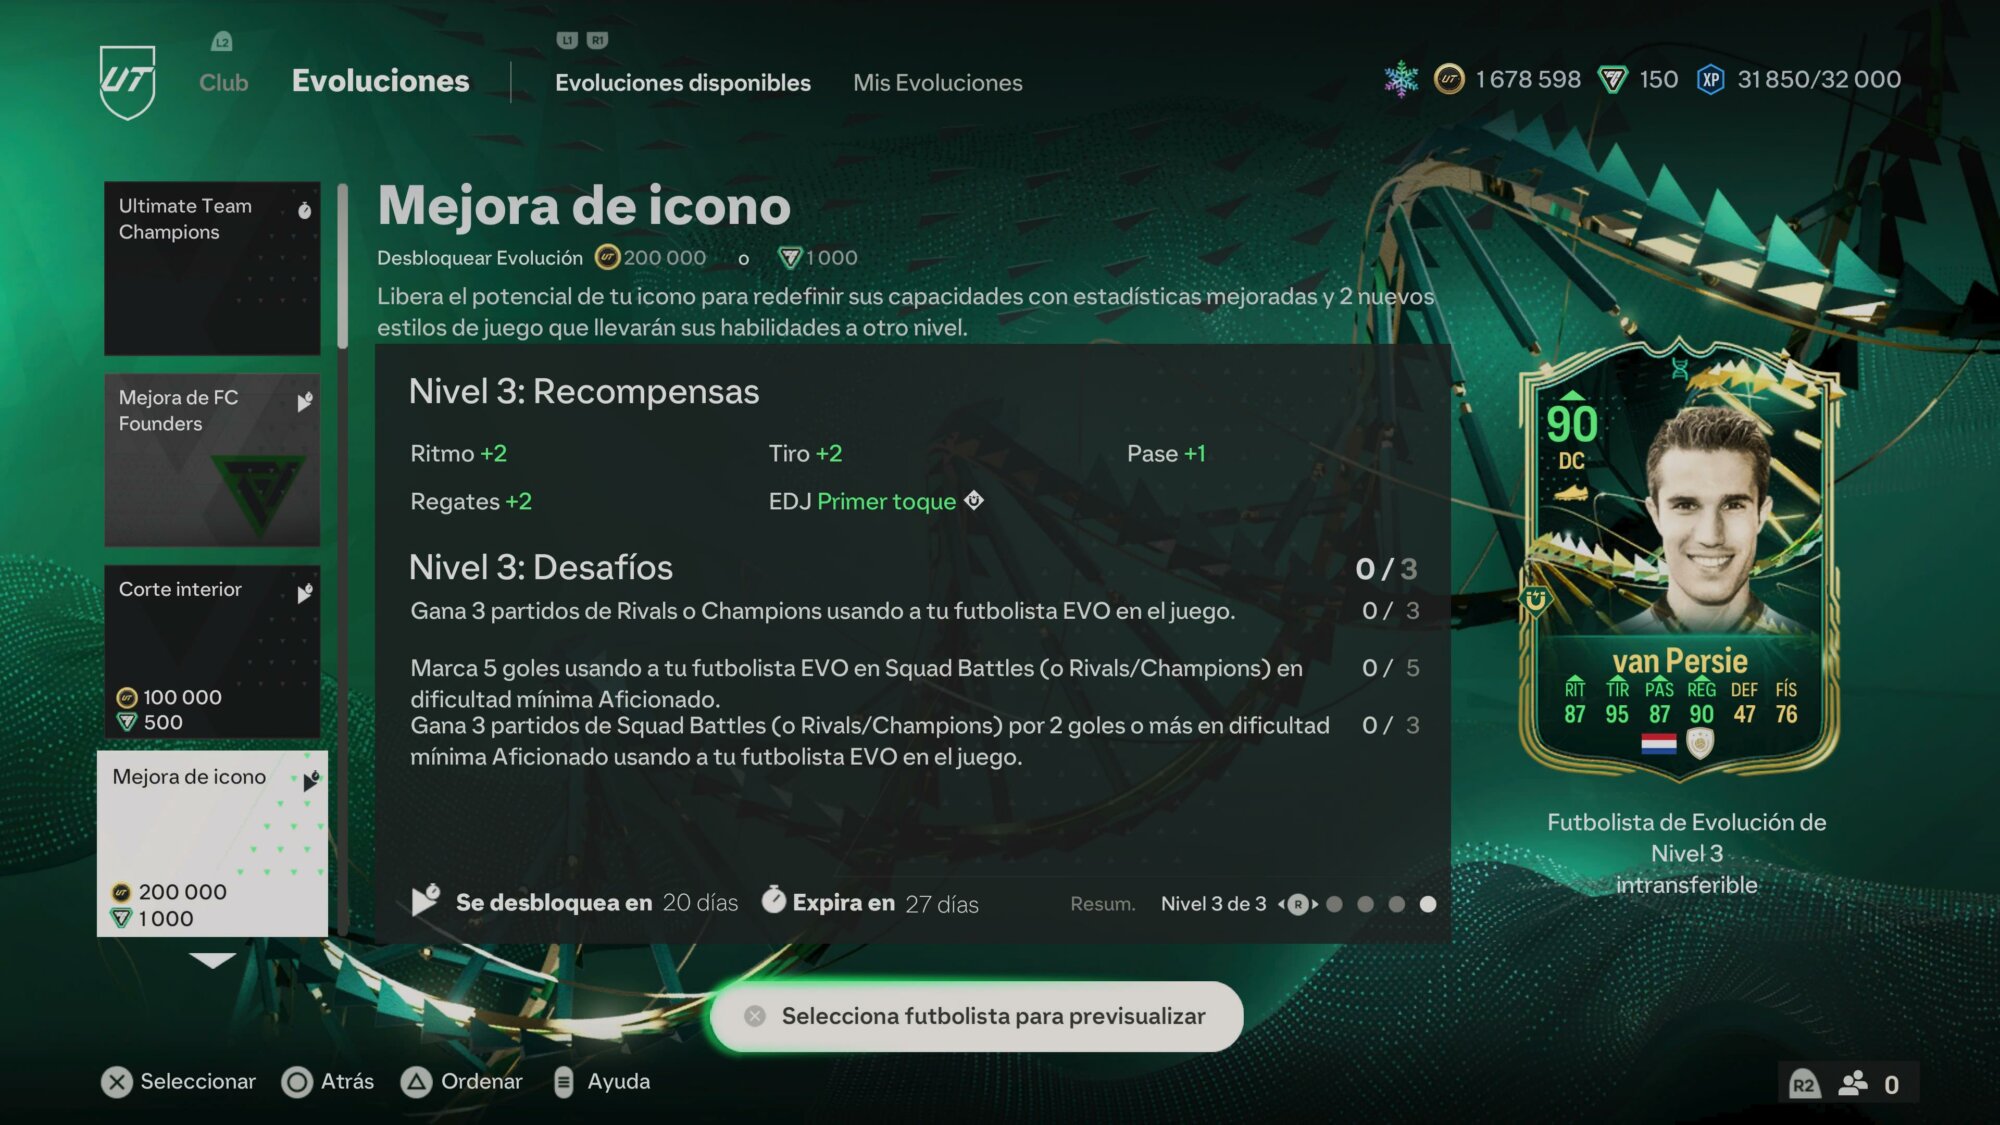
Task: Click the unlock cost points icon under title
Action: tap(790, 258)
